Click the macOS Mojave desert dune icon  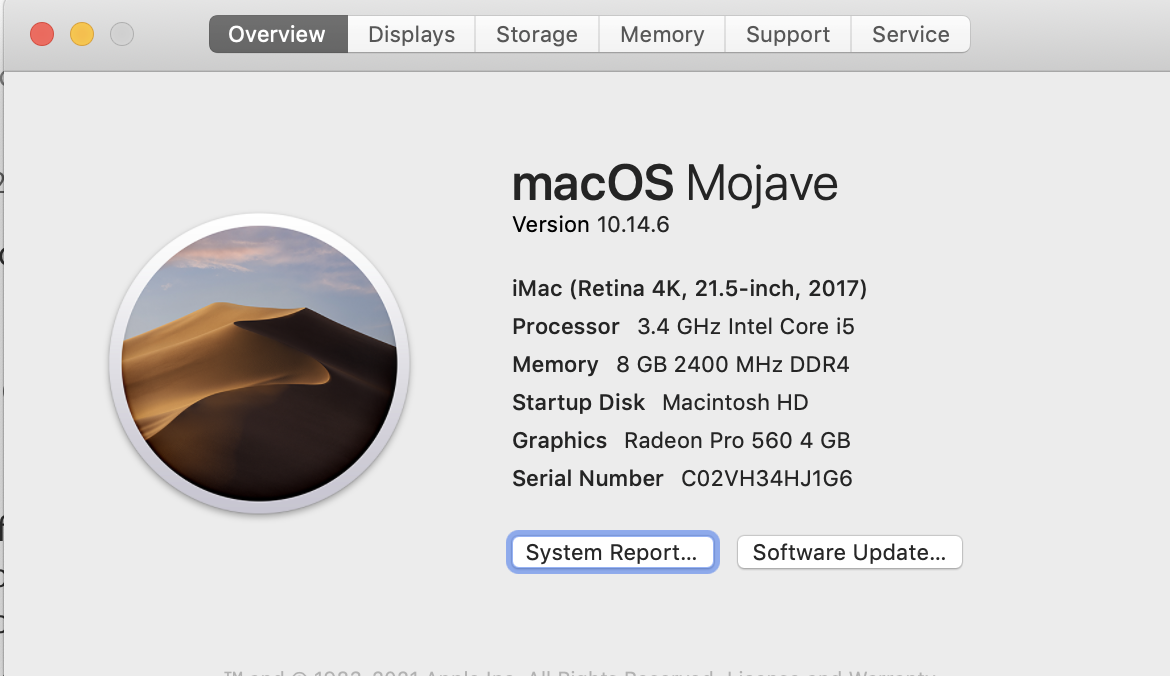(x=259, y=364)
